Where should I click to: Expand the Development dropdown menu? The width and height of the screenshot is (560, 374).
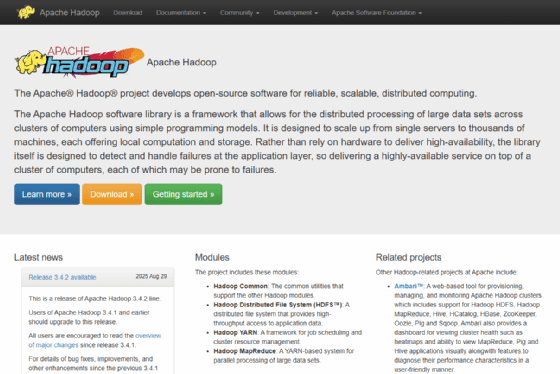click(295, 13)
